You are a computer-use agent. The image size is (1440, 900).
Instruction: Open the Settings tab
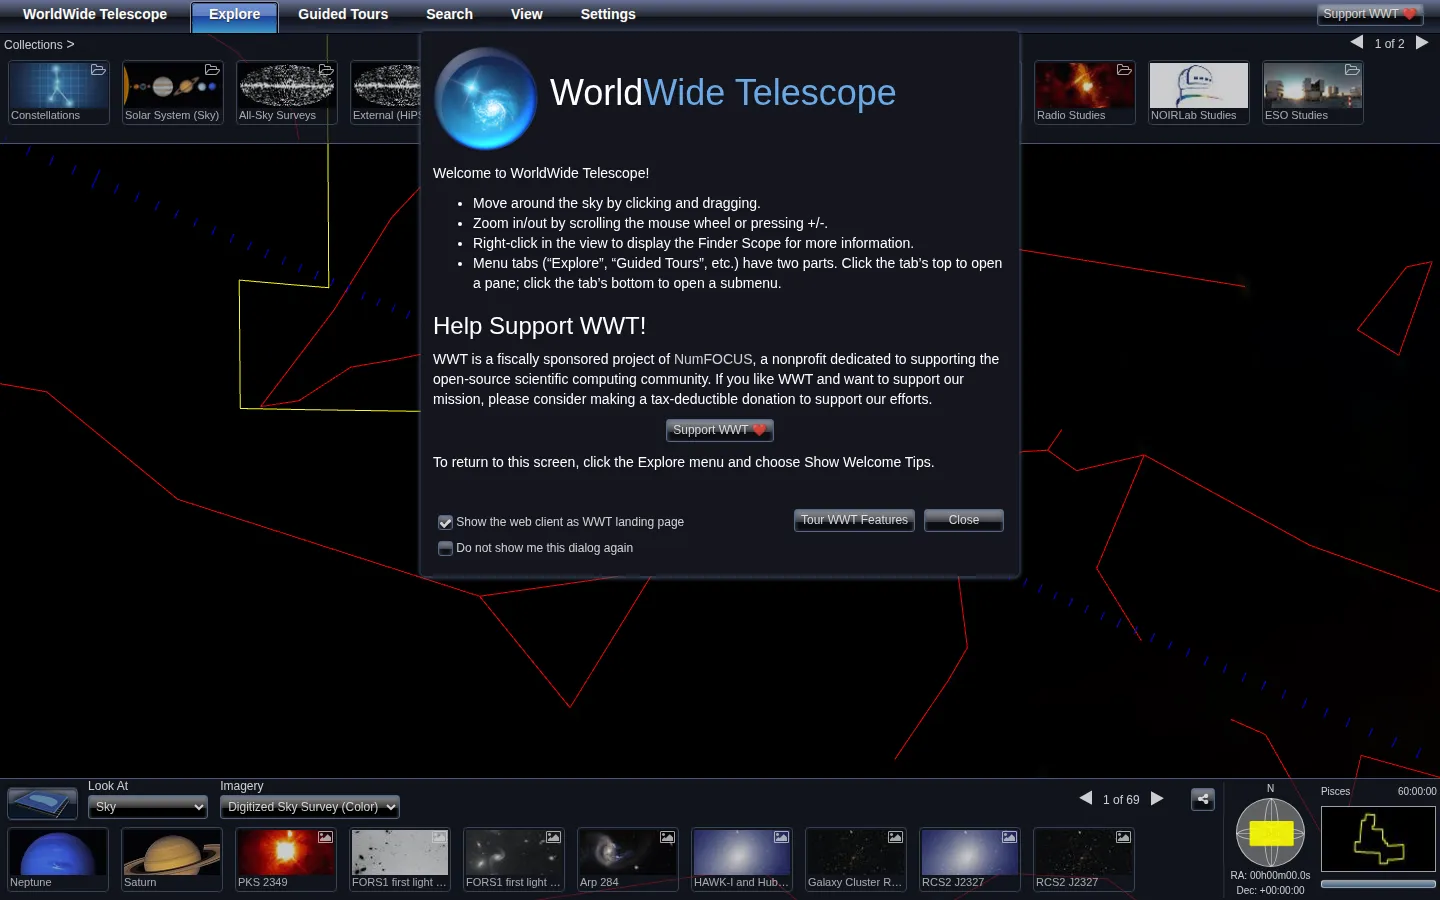pos(608,15)
